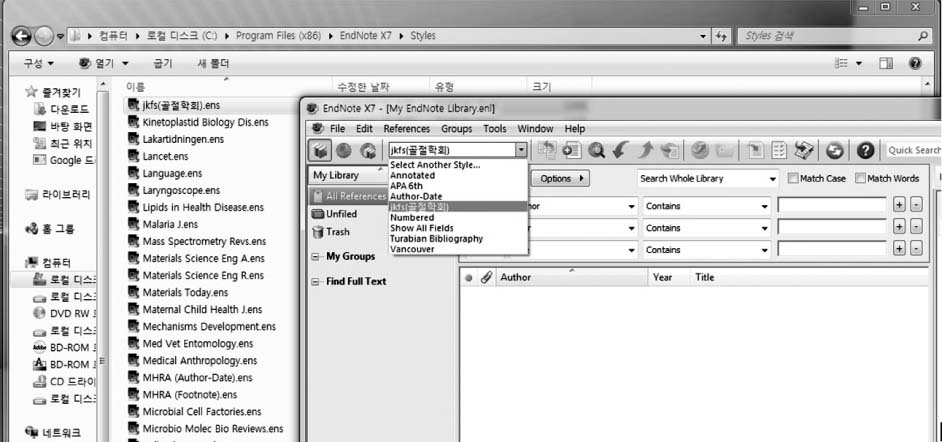The image size is (942, 442).
Task: Open the Window menu
Action: tap(535, 129)
